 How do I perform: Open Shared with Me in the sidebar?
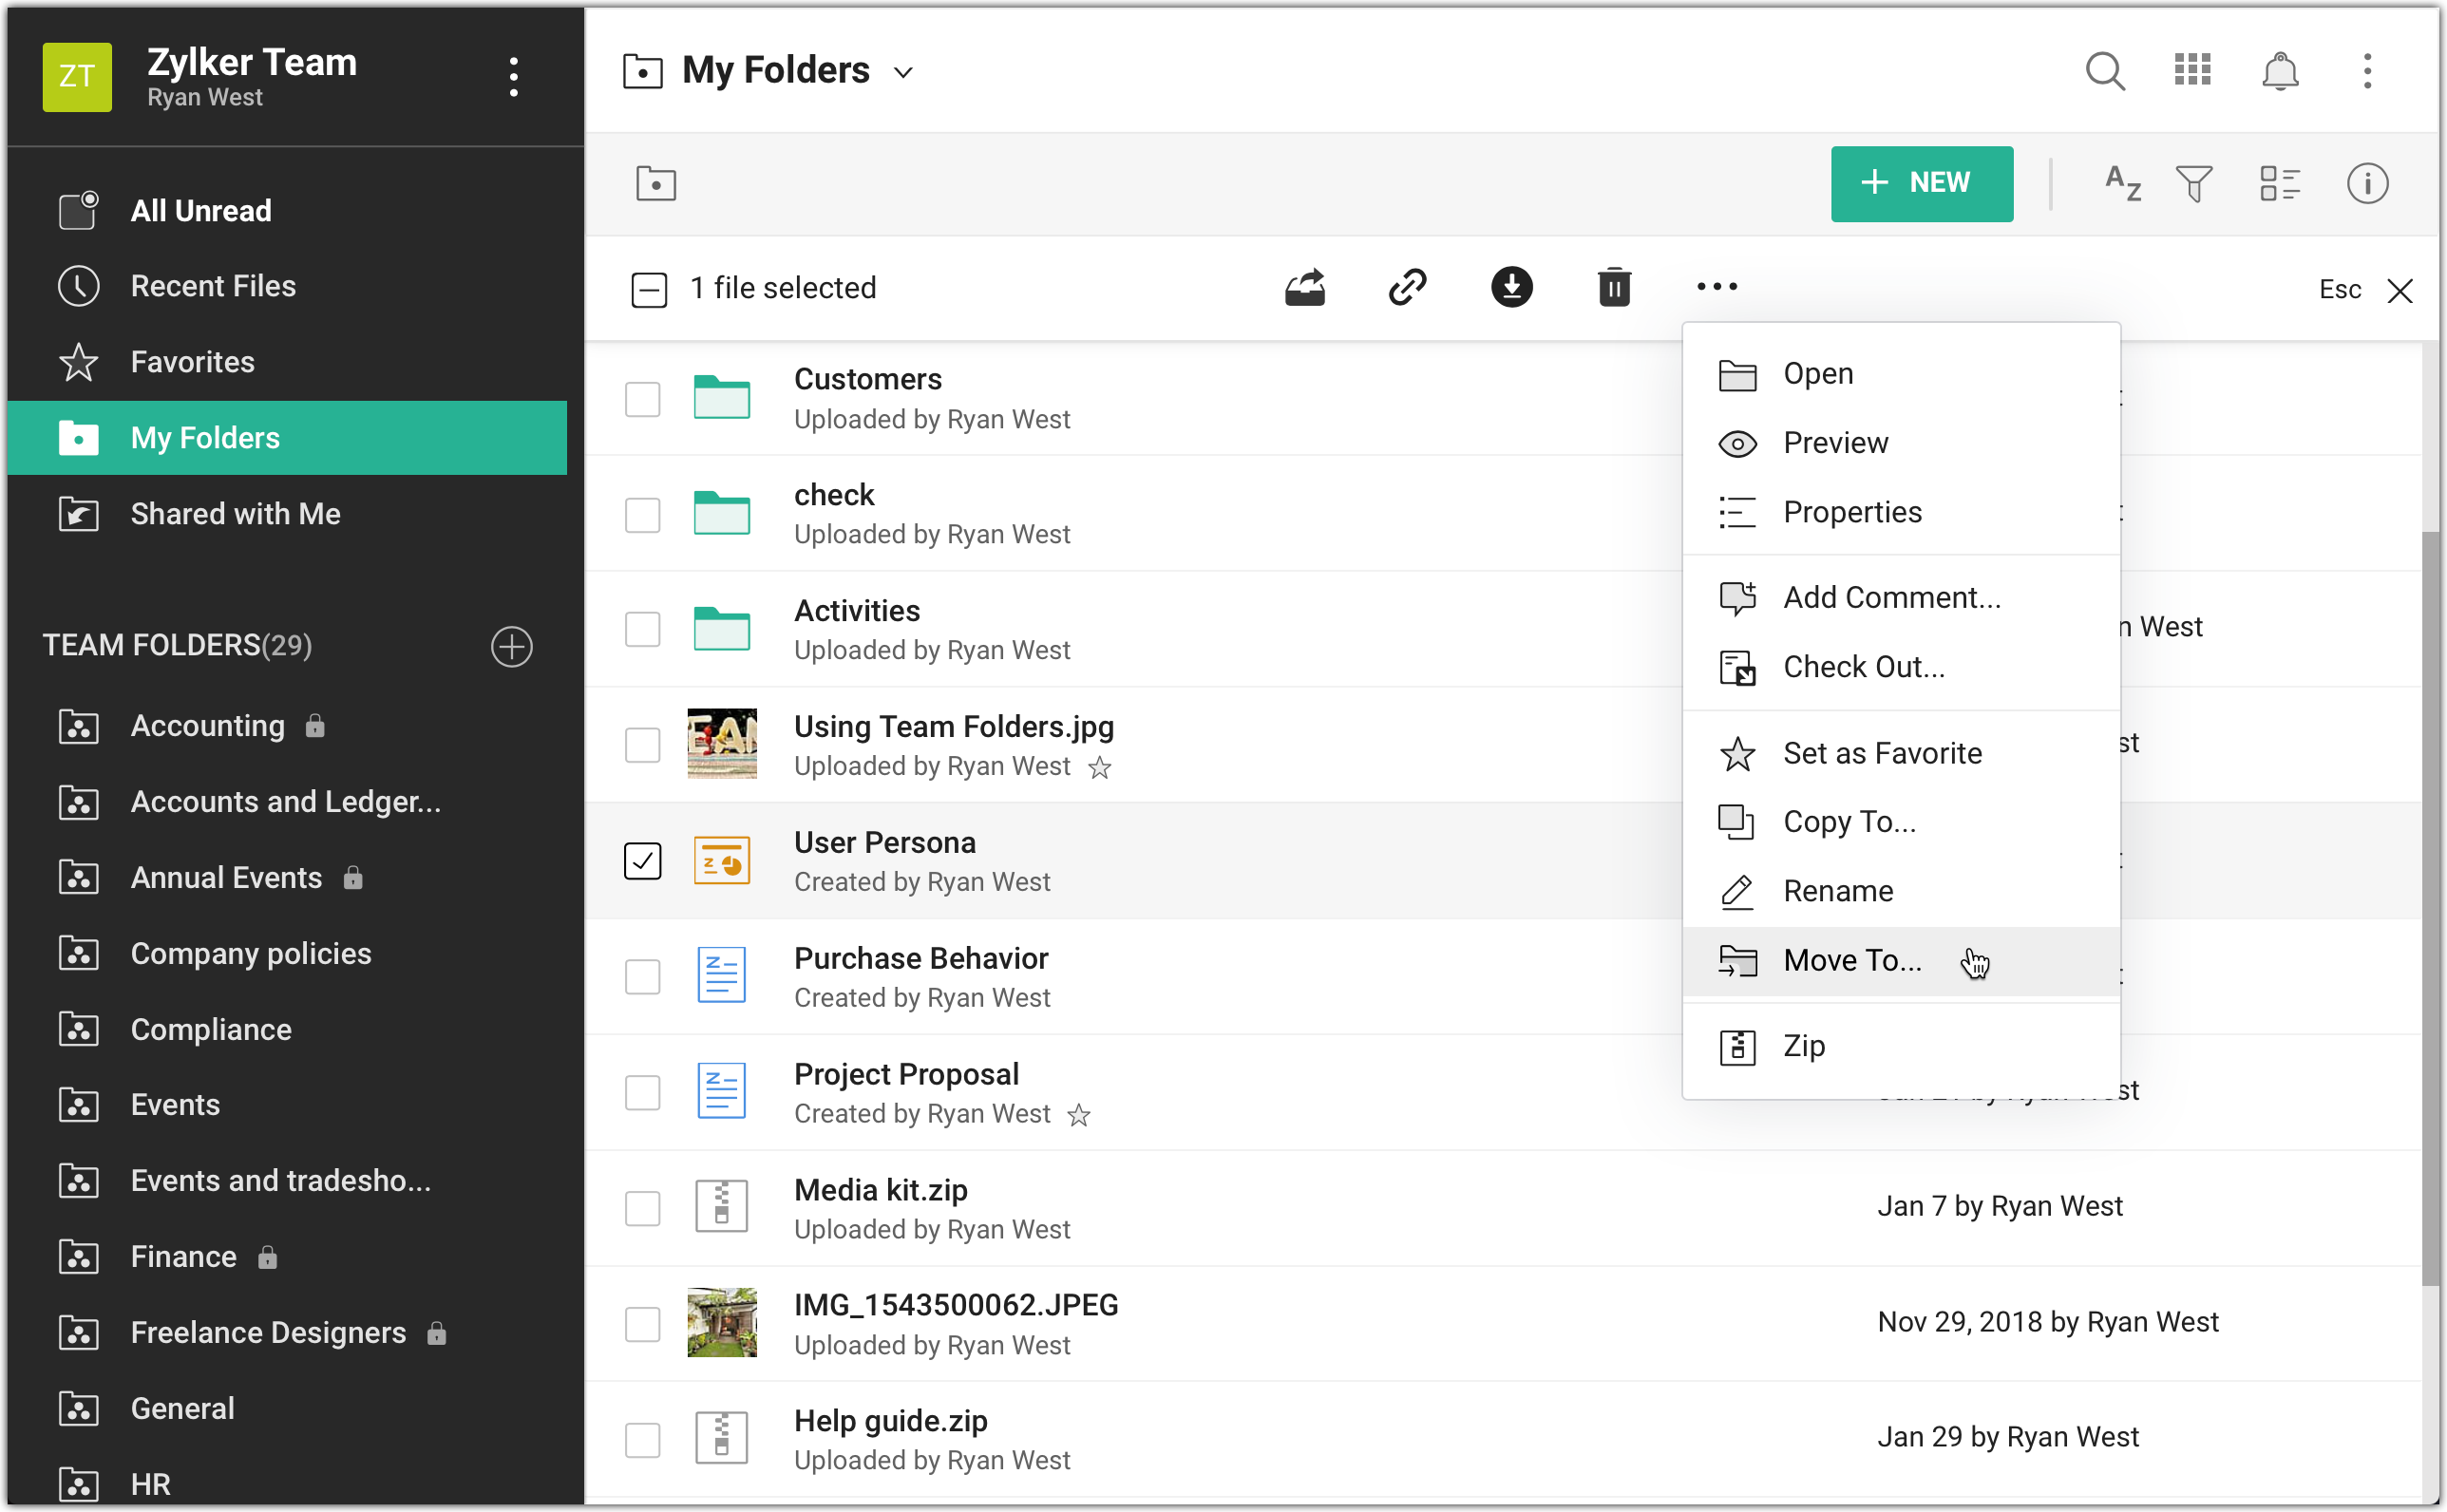pyautogui.click(x=235, y=513)
